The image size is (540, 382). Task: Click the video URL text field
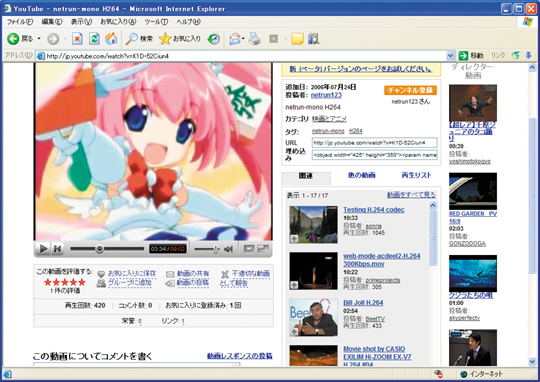375,143
